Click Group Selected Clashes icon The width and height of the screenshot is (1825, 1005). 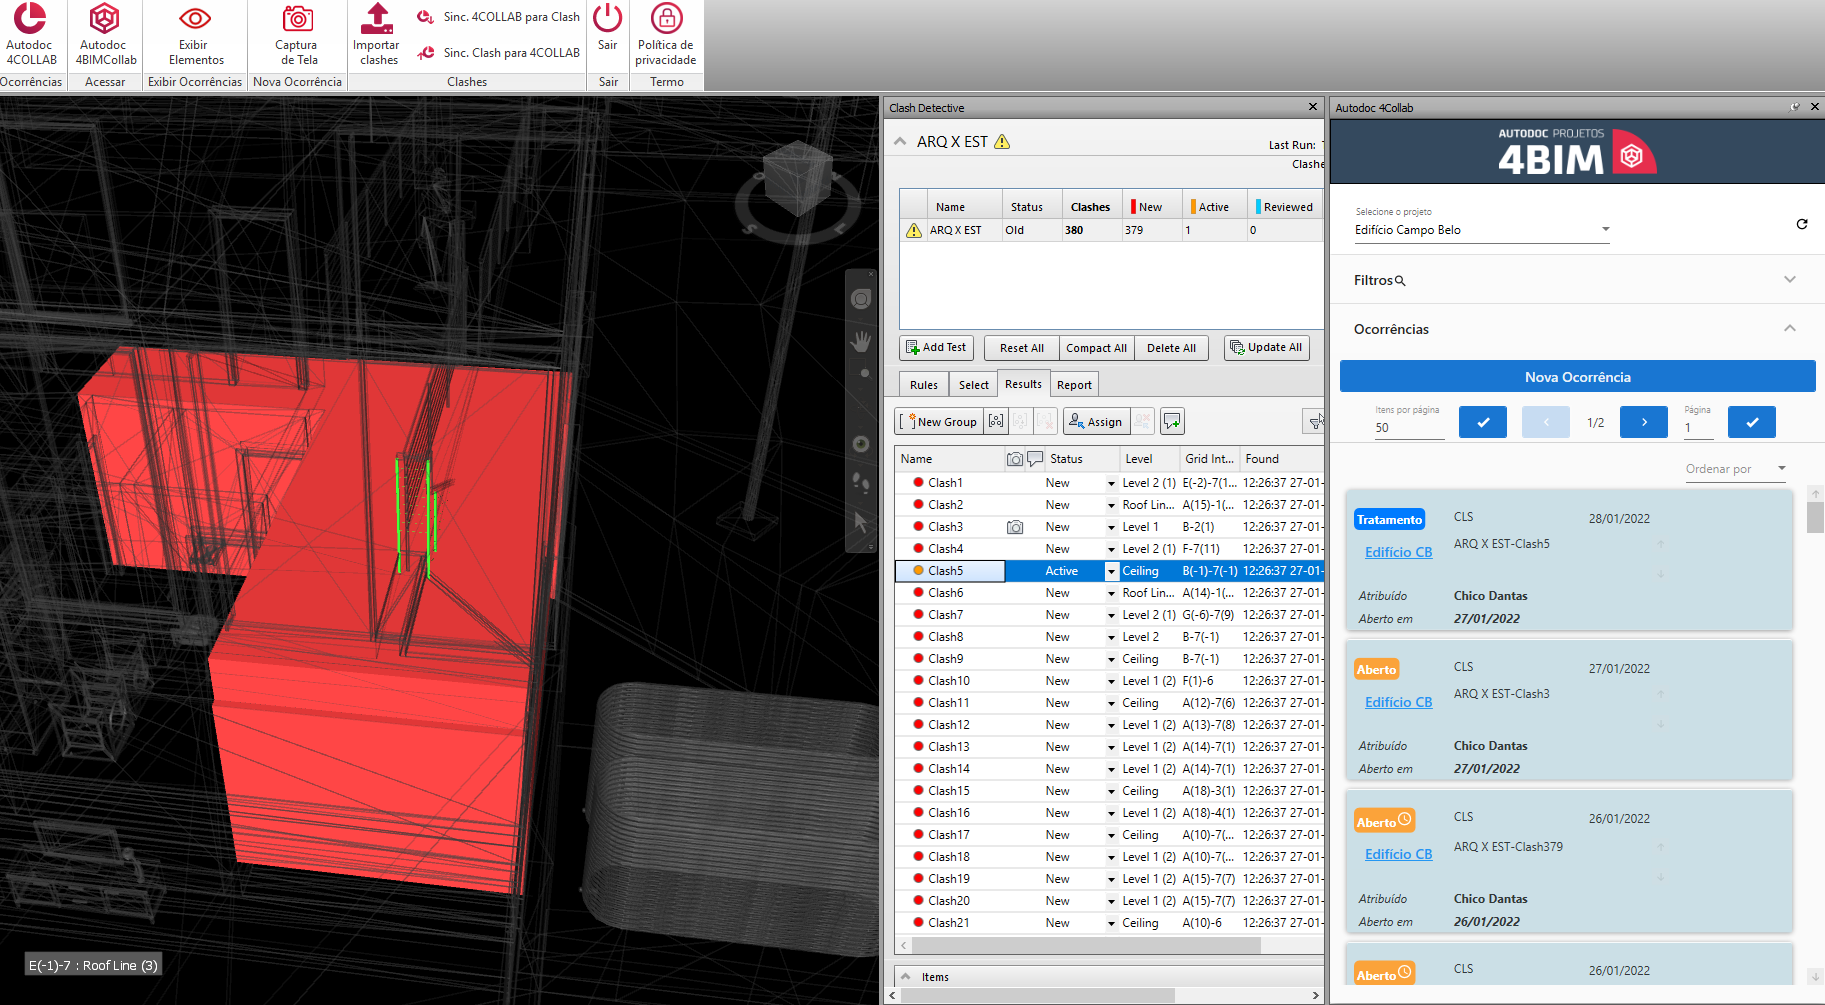click(x=996, y=422)
